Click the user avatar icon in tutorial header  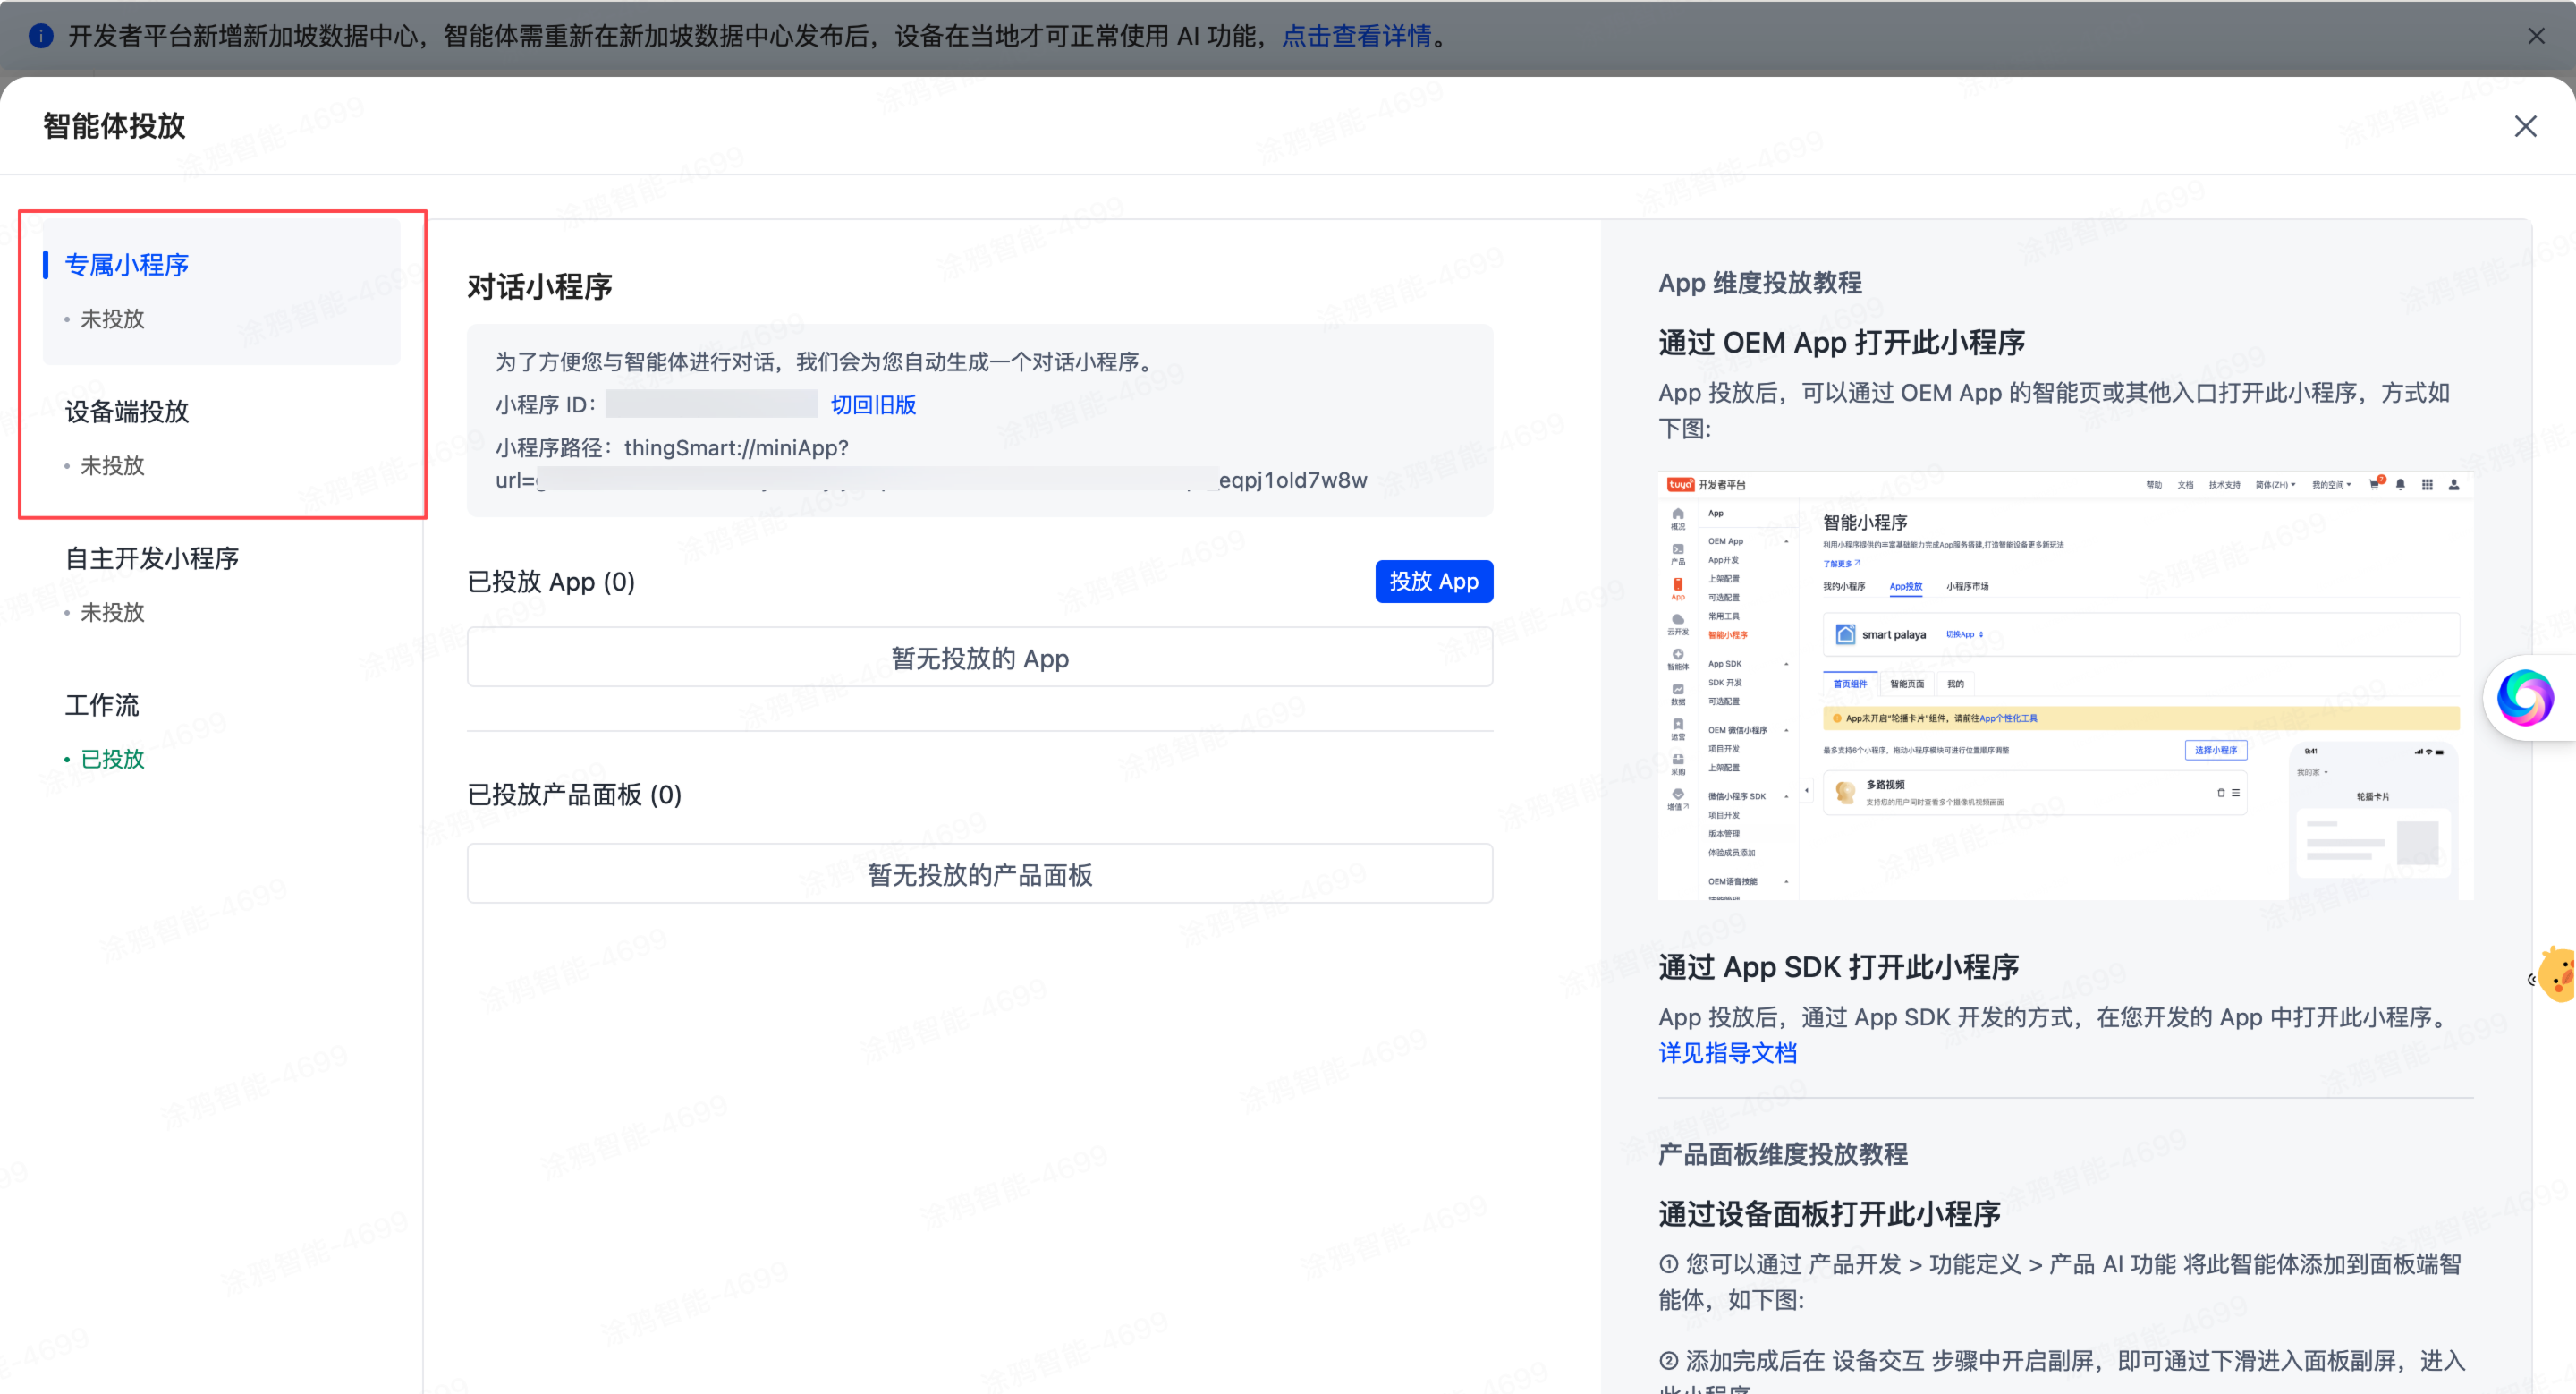(x=2455, y=486)
